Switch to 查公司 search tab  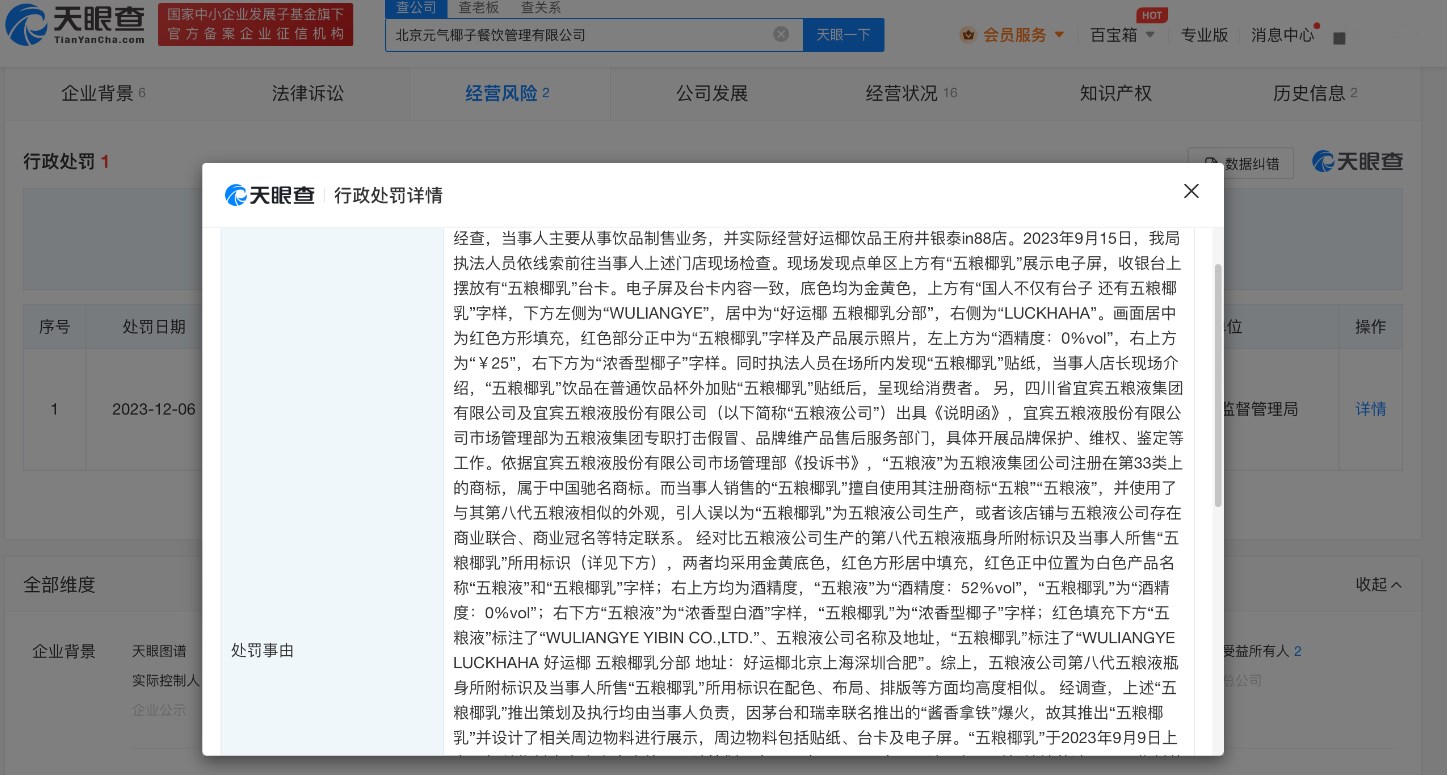tap(416, 8)
